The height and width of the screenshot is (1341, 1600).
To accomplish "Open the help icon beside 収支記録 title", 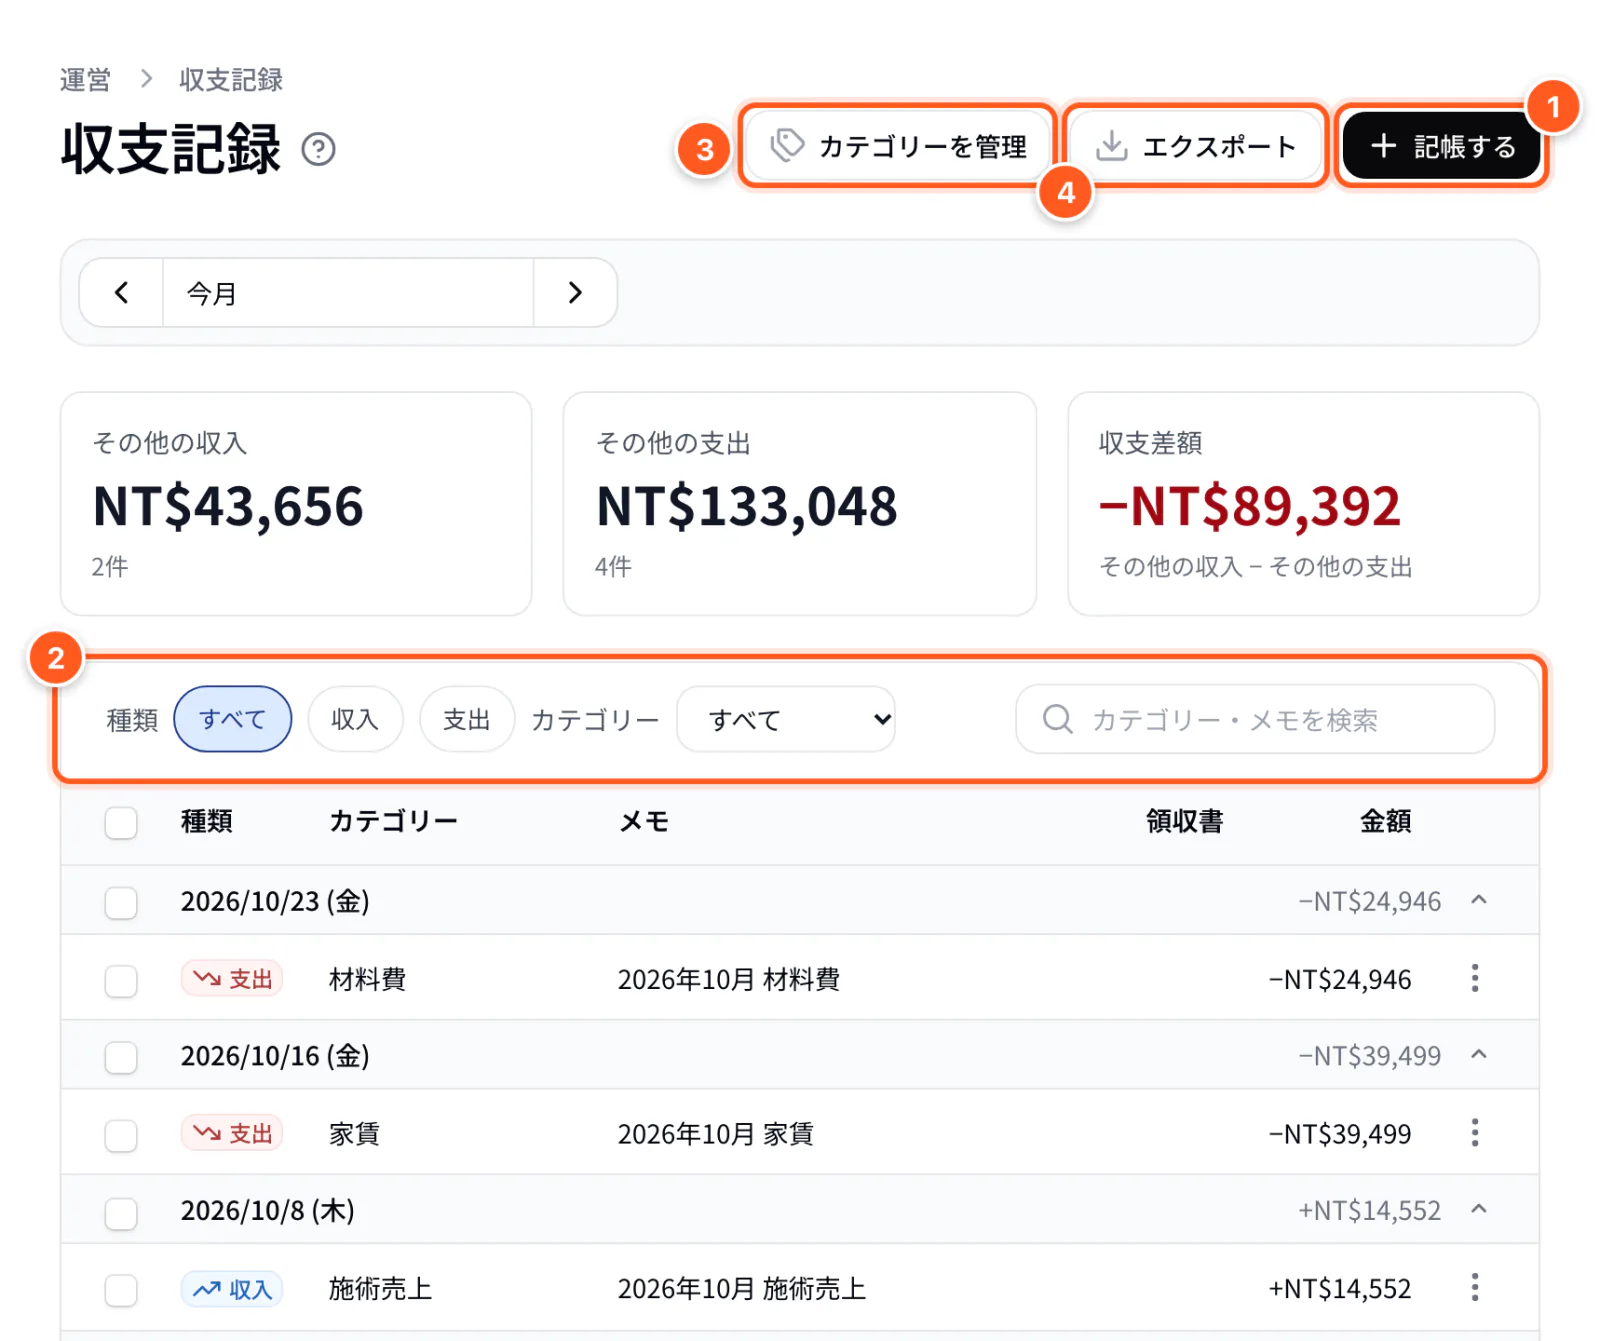I will tap(318, 149).
